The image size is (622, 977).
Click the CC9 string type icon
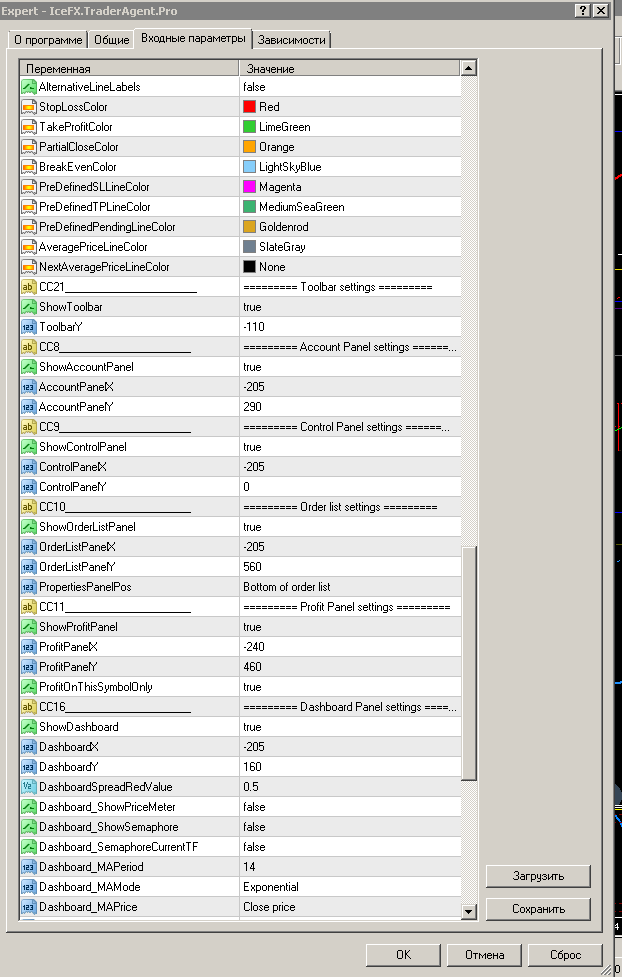29,427
